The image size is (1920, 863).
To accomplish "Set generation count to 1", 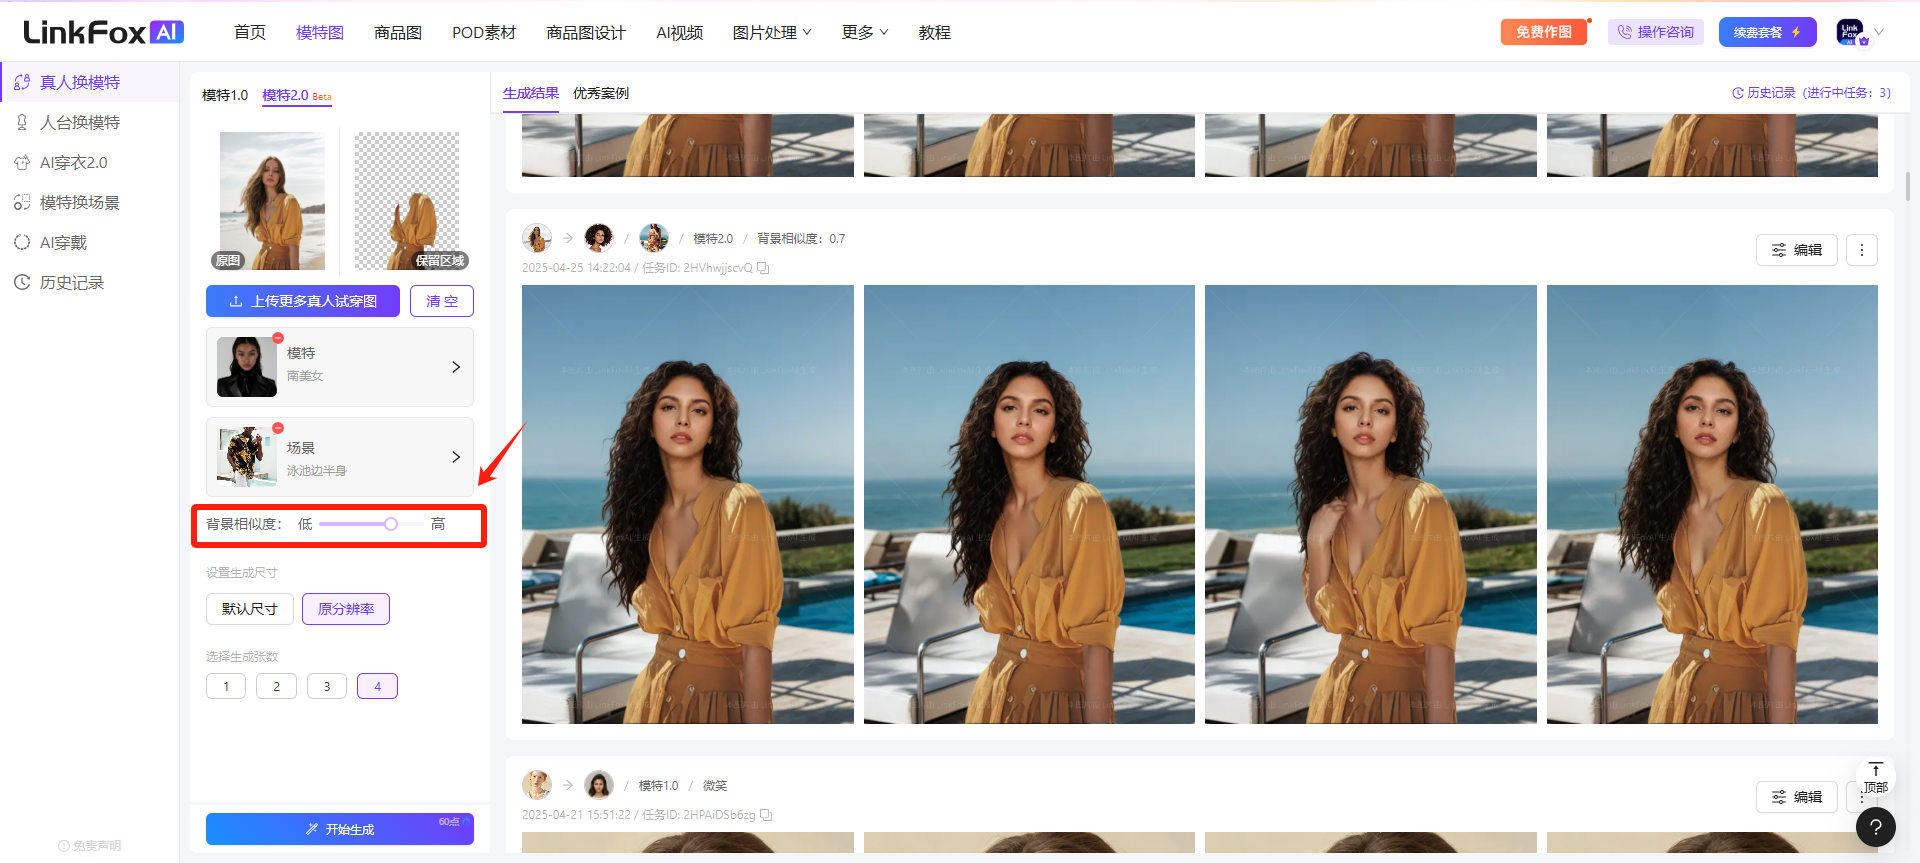I will (226, 686).
